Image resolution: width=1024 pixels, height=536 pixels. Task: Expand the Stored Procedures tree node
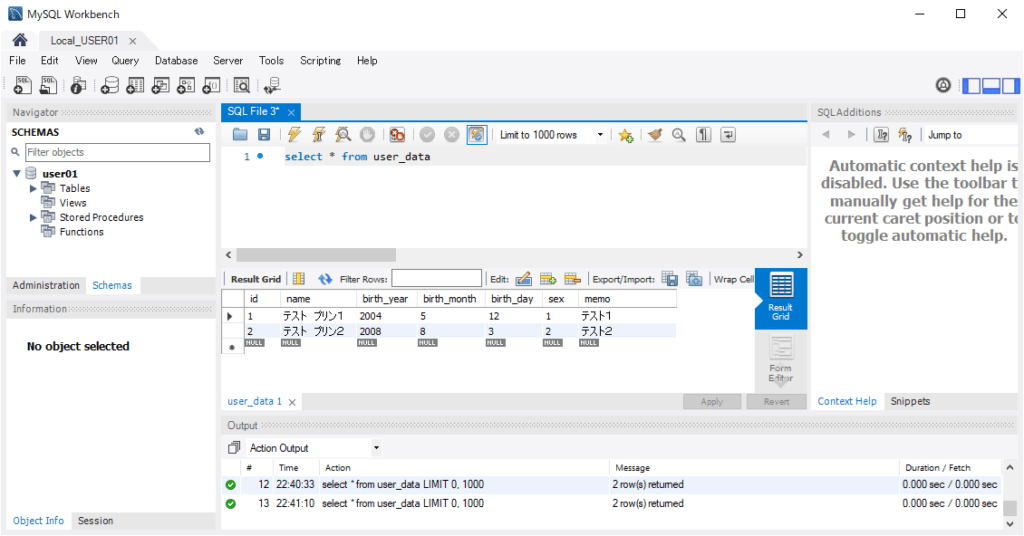click(34, 217)
